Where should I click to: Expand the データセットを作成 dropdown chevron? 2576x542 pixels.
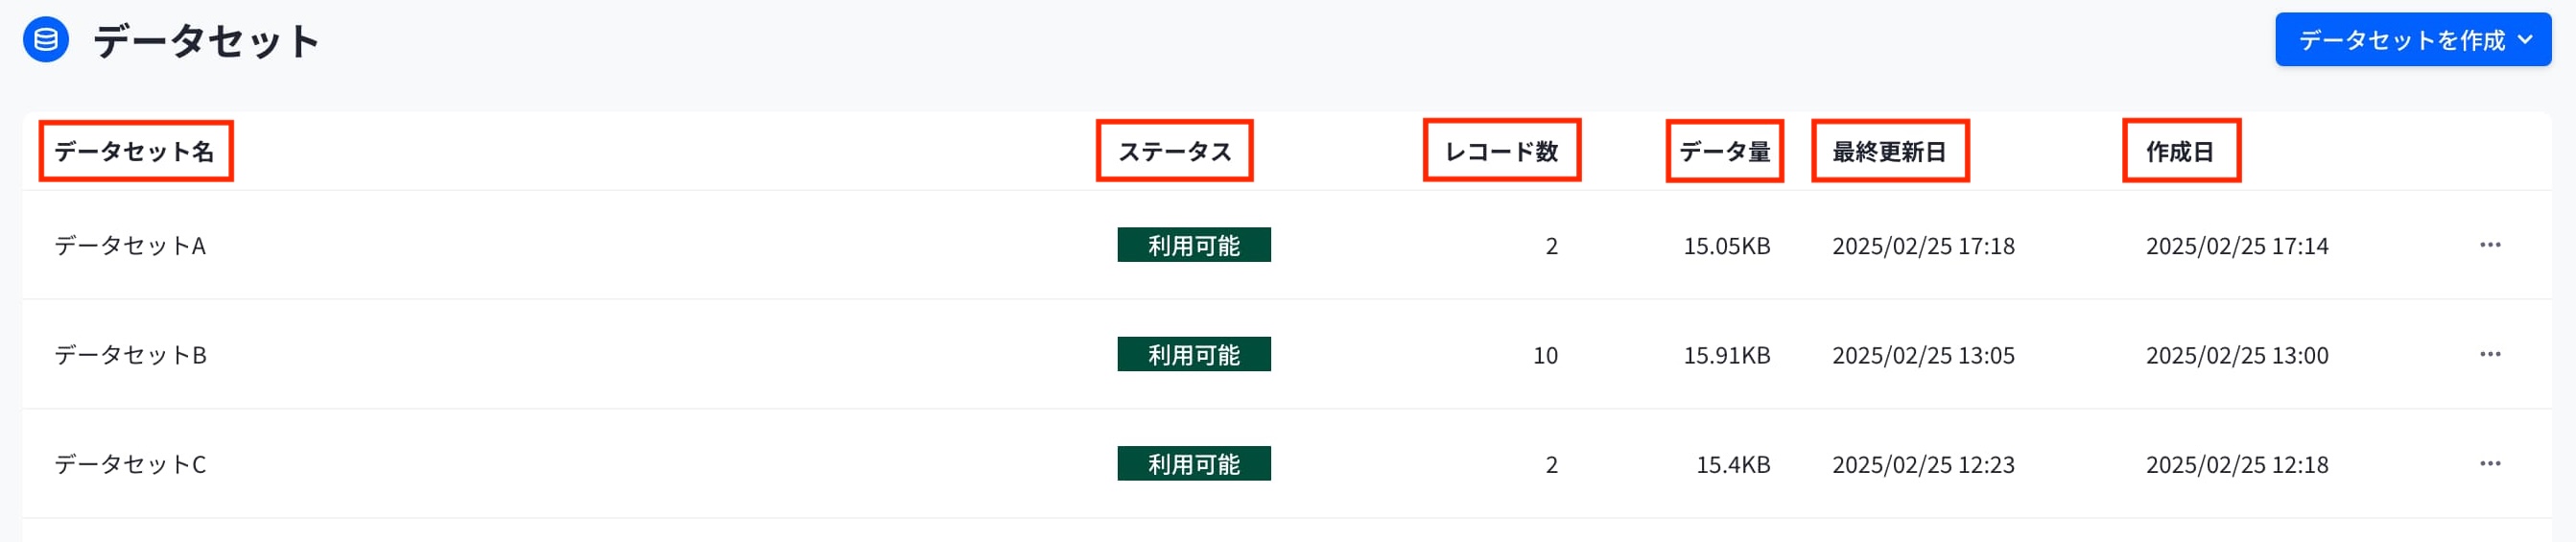2526,40
